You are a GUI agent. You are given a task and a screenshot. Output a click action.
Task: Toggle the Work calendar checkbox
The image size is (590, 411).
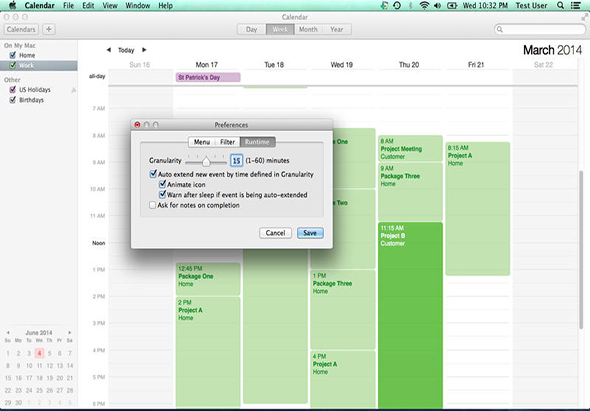coord(13,65)
